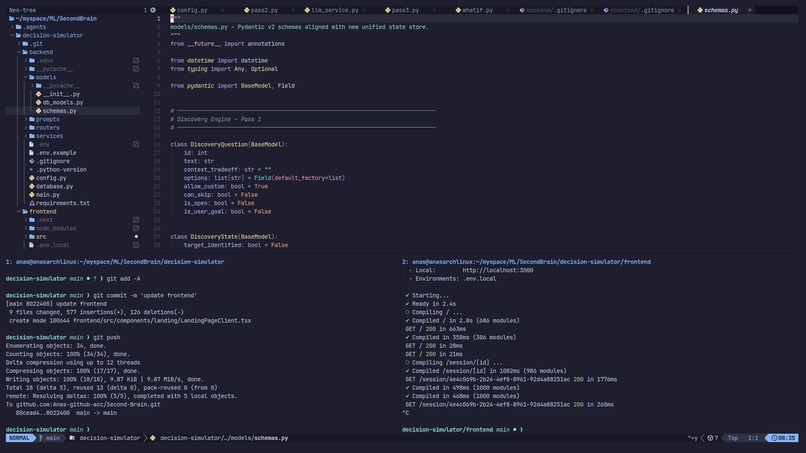Click the 'git push' command in left terminal

tap(106, 337)
